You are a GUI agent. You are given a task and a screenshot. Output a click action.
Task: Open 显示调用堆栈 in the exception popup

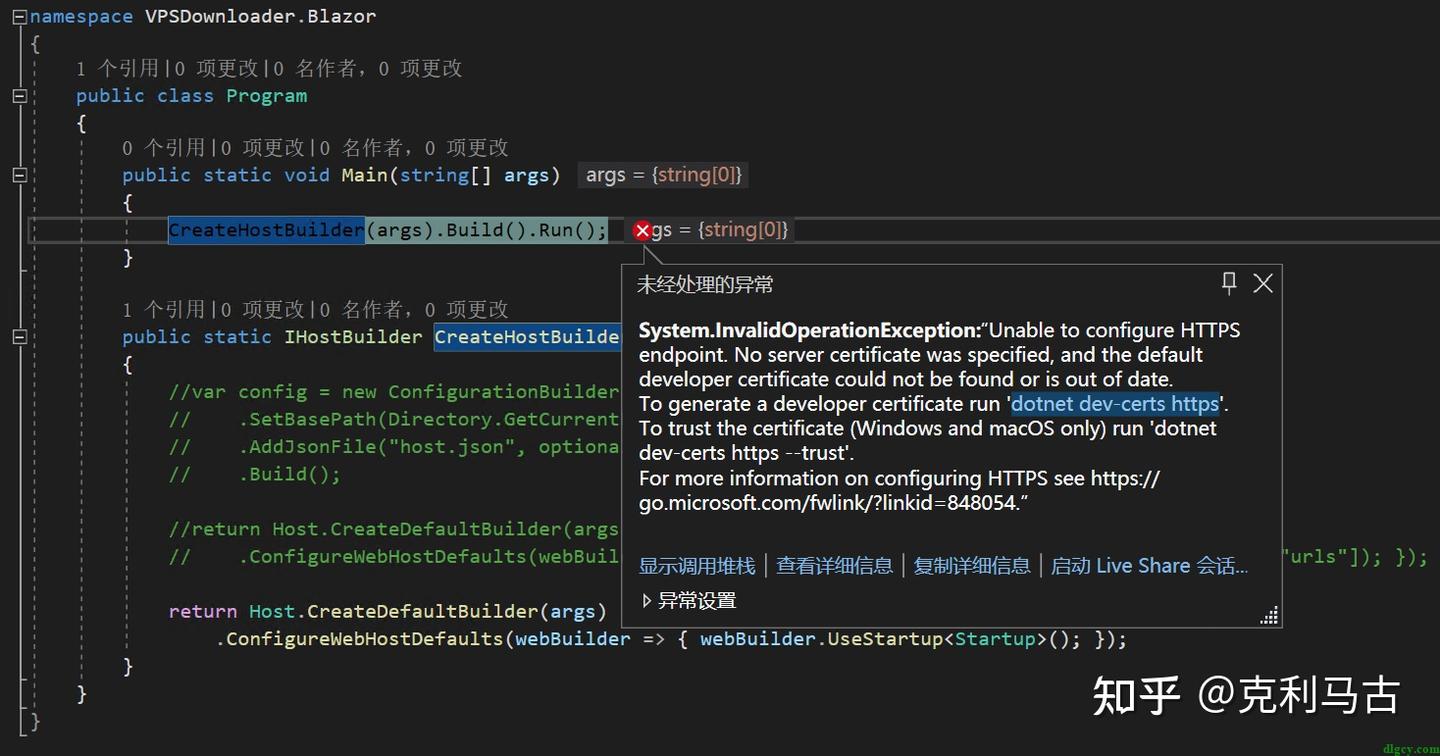pyautogui.click(x=694, y=565)
